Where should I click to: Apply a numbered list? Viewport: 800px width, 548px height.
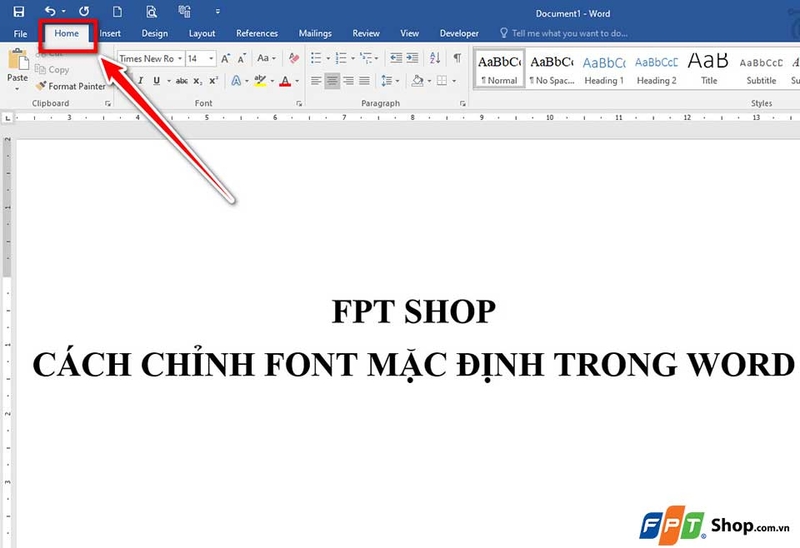coord(341,58)
